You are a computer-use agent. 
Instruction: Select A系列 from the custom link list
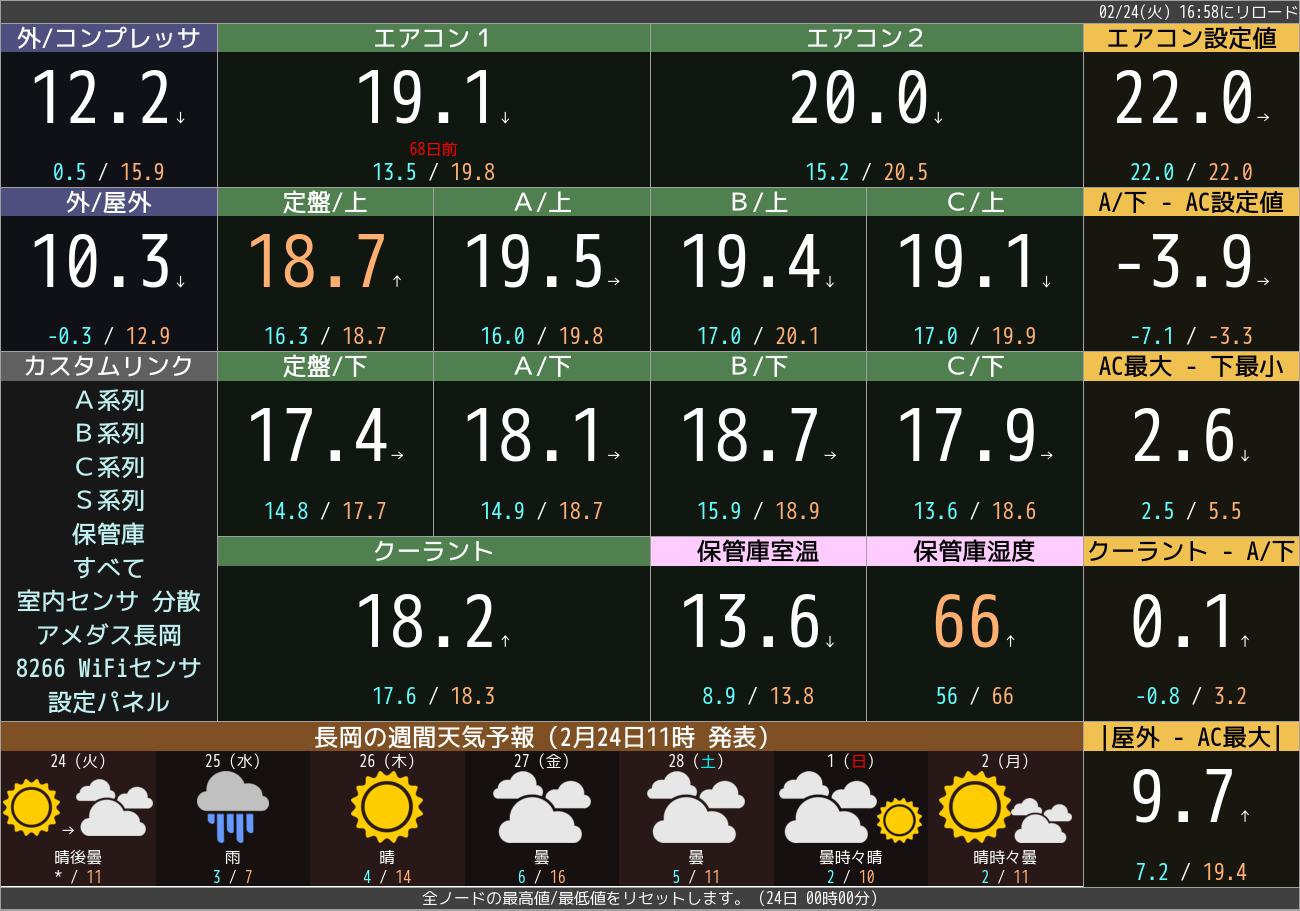point(108,400)
